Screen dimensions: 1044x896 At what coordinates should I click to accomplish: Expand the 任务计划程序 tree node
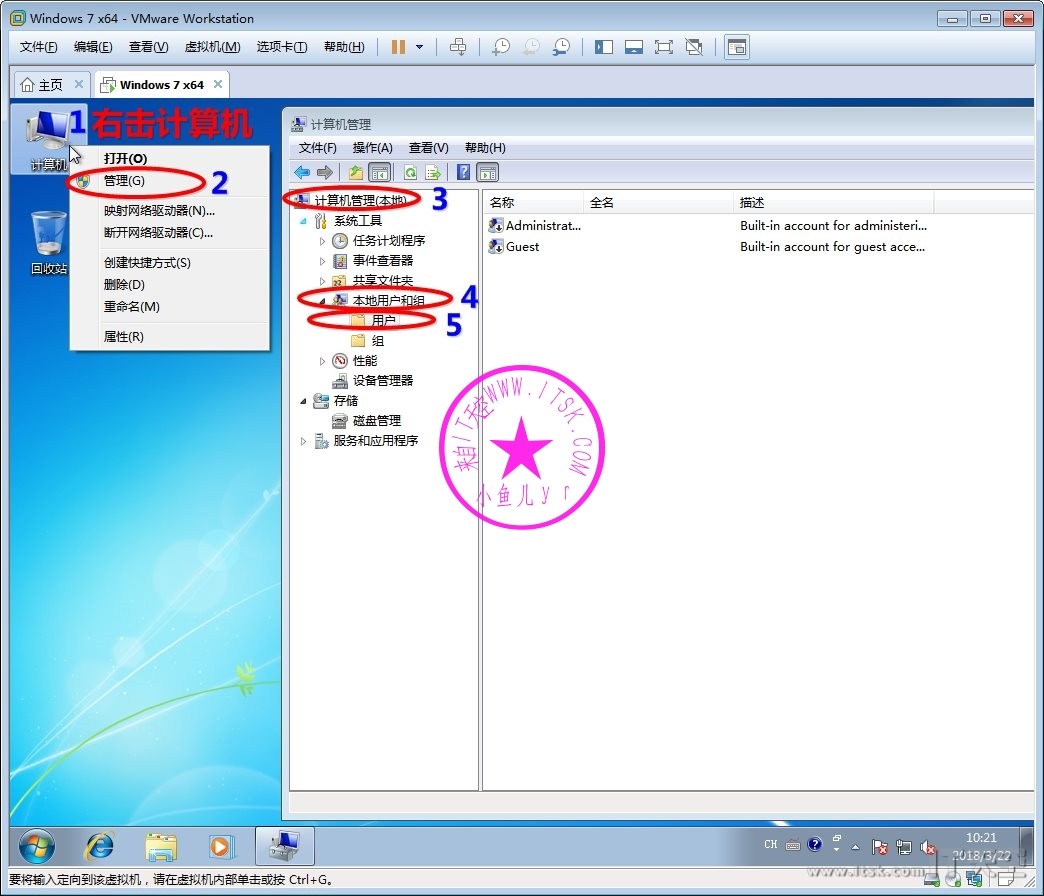[322, 241]
